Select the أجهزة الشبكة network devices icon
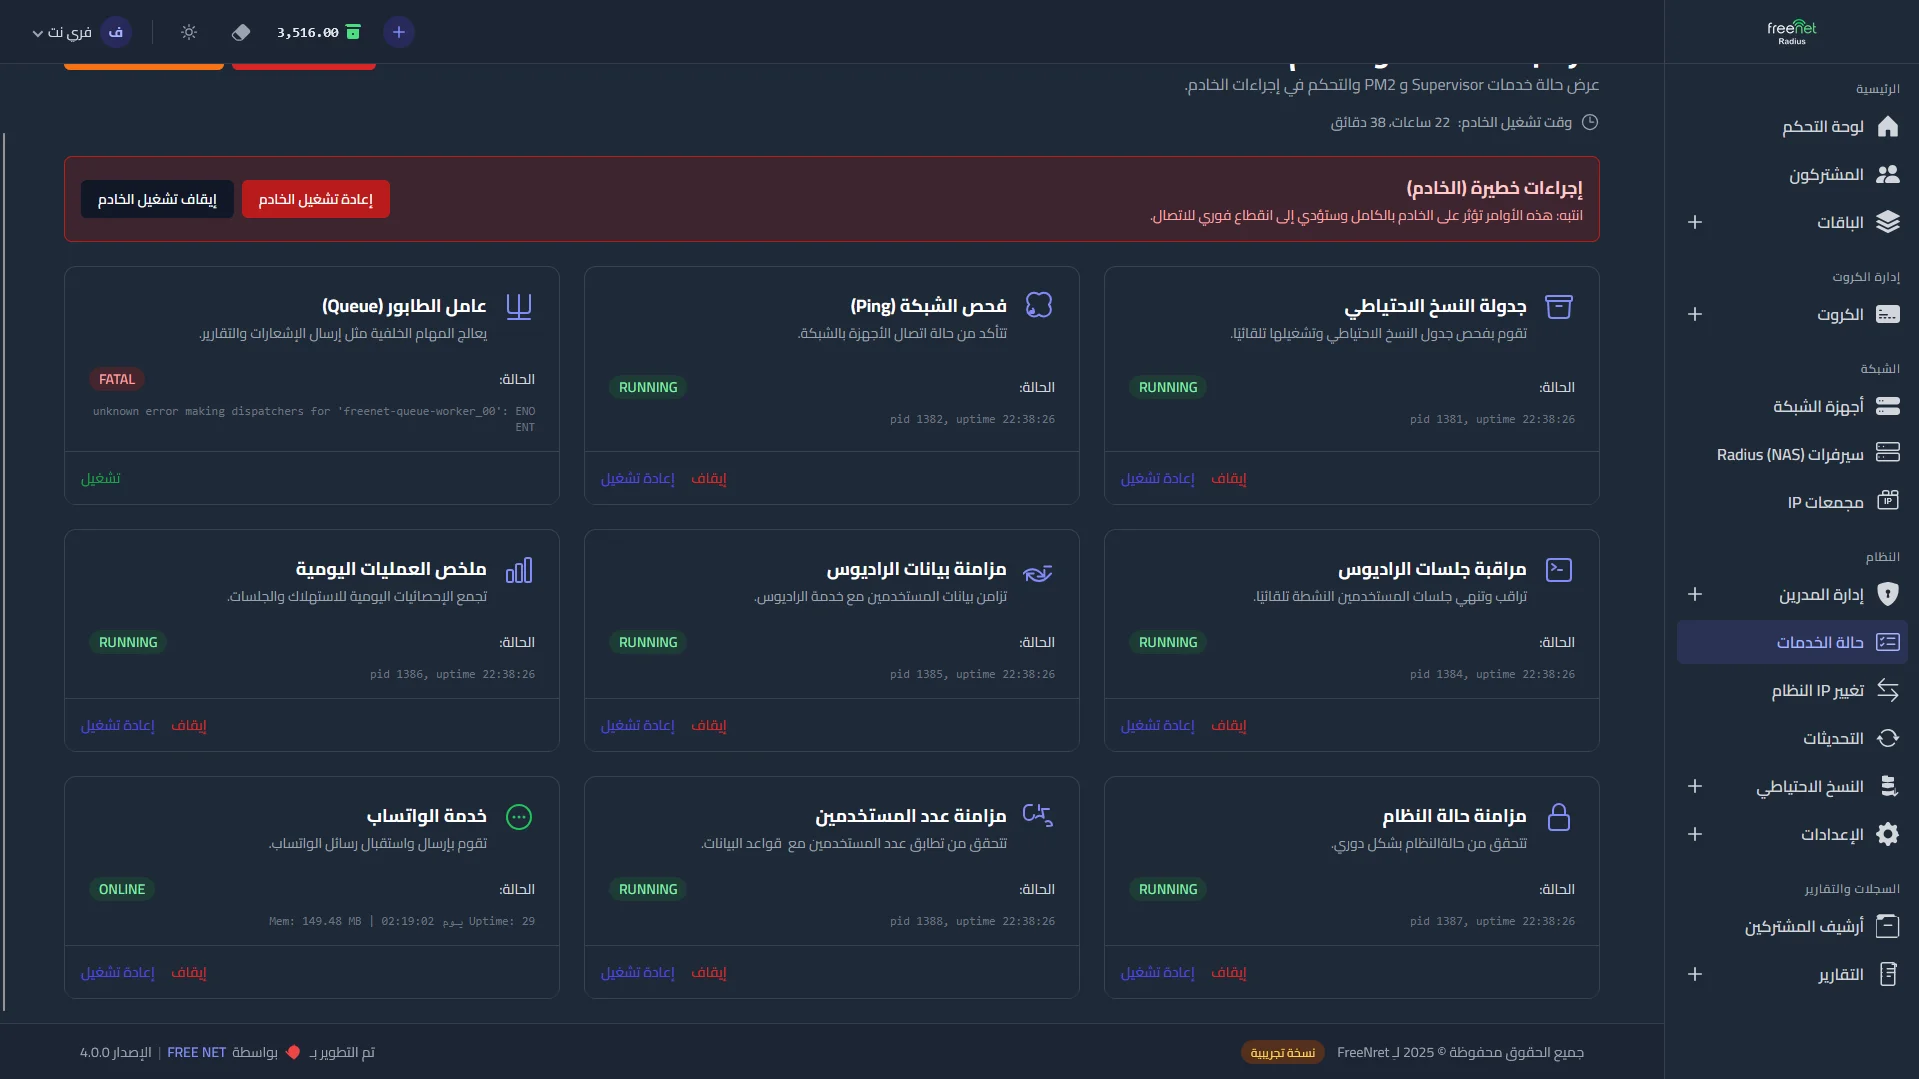Screen dimensions: 1919x1079 pos(1889,407)
